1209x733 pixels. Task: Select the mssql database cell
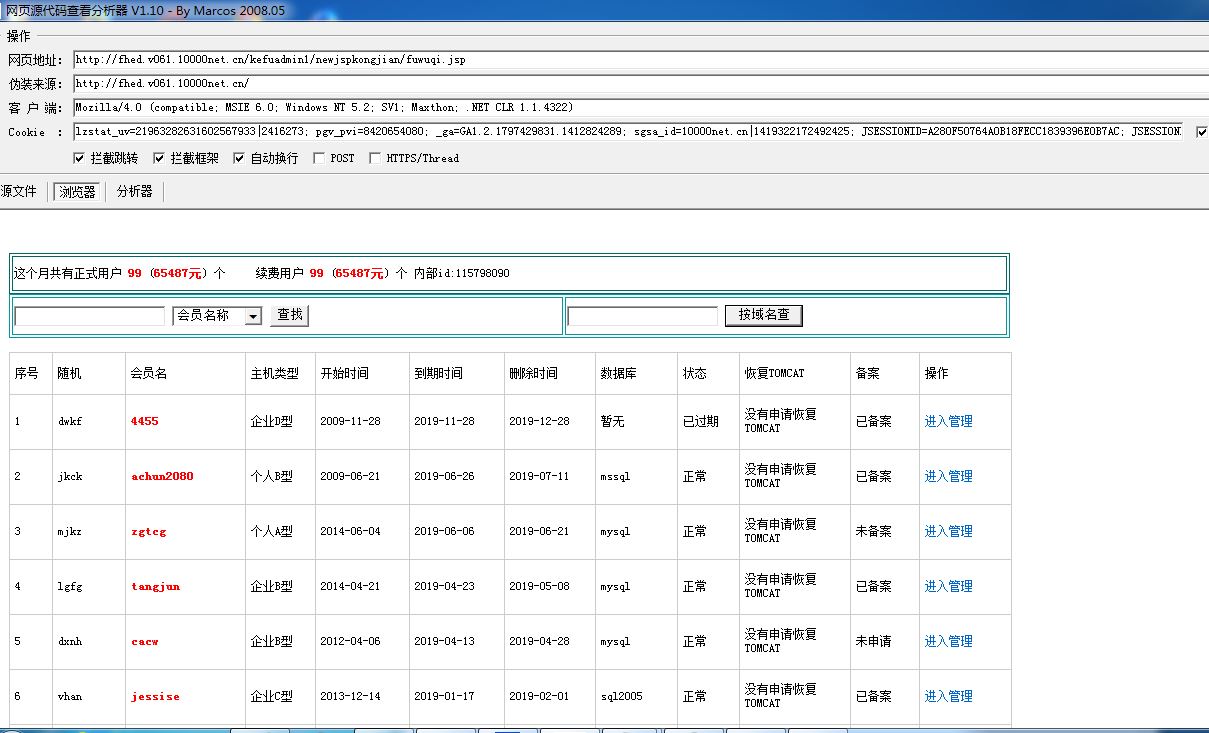point(615,476)
